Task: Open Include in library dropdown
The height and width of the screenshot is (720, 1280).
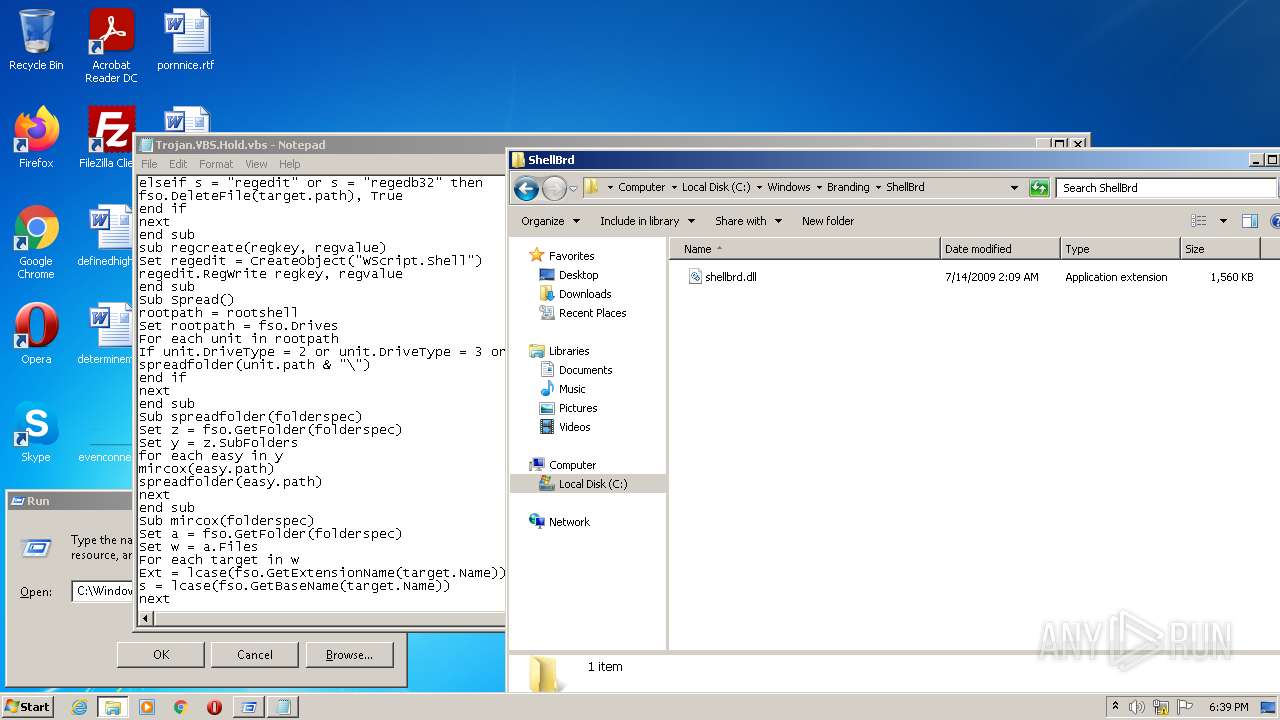Action: coord(646,221)
